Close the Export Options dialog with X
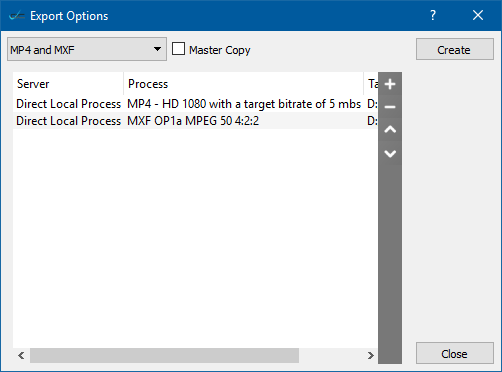Viewport: 502px width, 372px height. [x=478, y=15]
